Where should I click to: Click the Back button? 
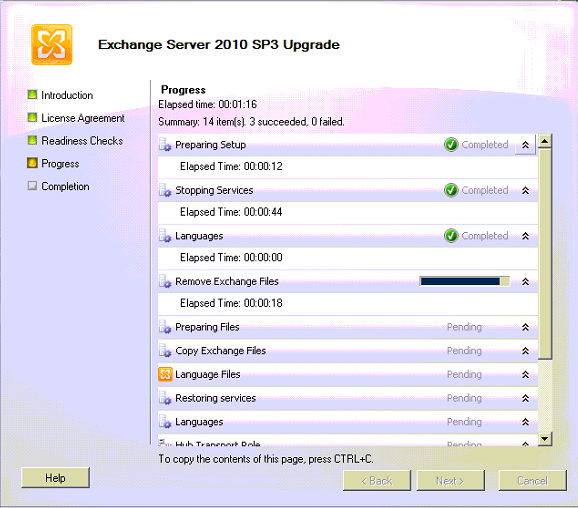coord(377,481)
